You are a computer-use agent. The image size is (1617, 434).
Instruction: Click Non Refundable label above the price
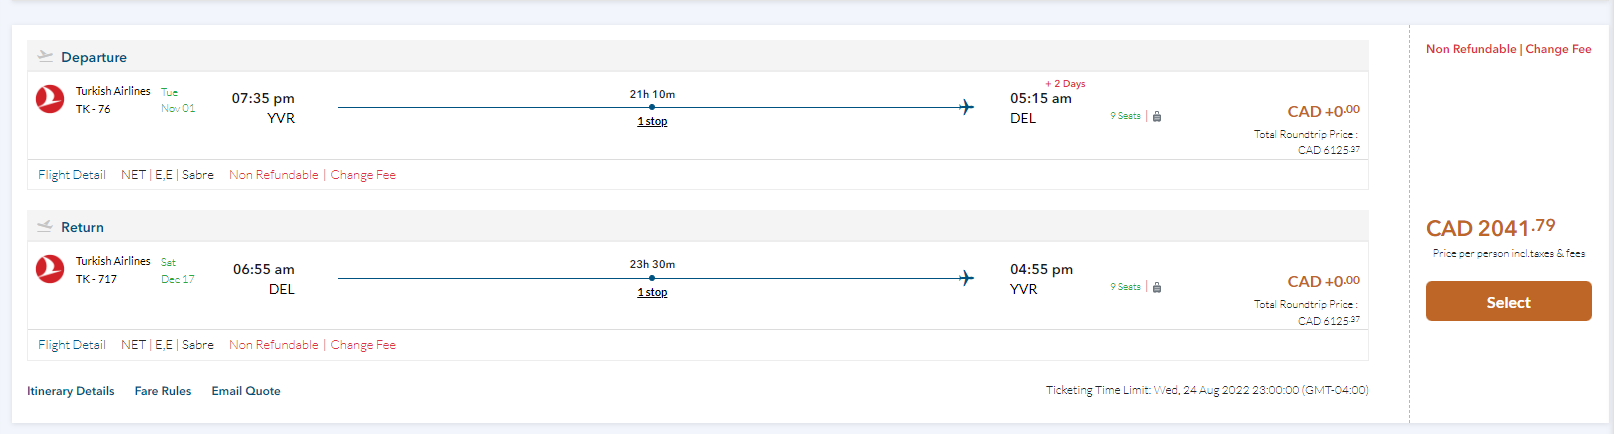(1471, 49)
